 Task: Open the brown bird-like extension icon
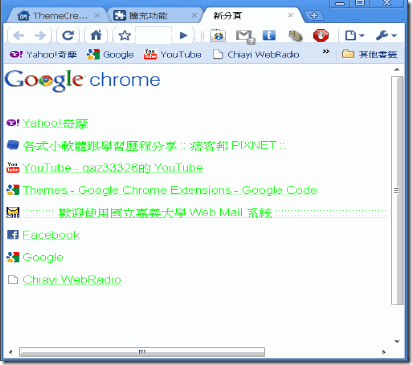[x=295, y=36]
